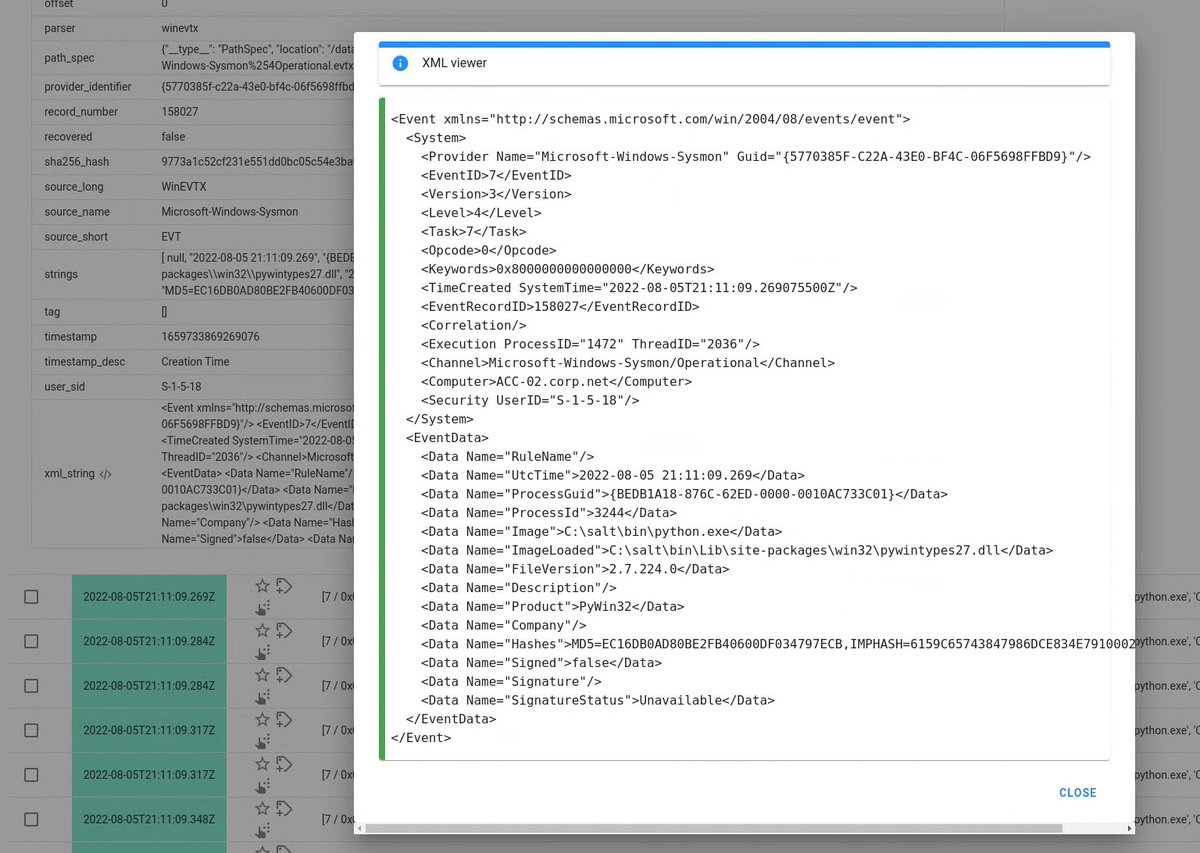Check the box of the first 21:11:09.317Z row
The width and height of the screenshot is (1200, 853).
[31, 730]
